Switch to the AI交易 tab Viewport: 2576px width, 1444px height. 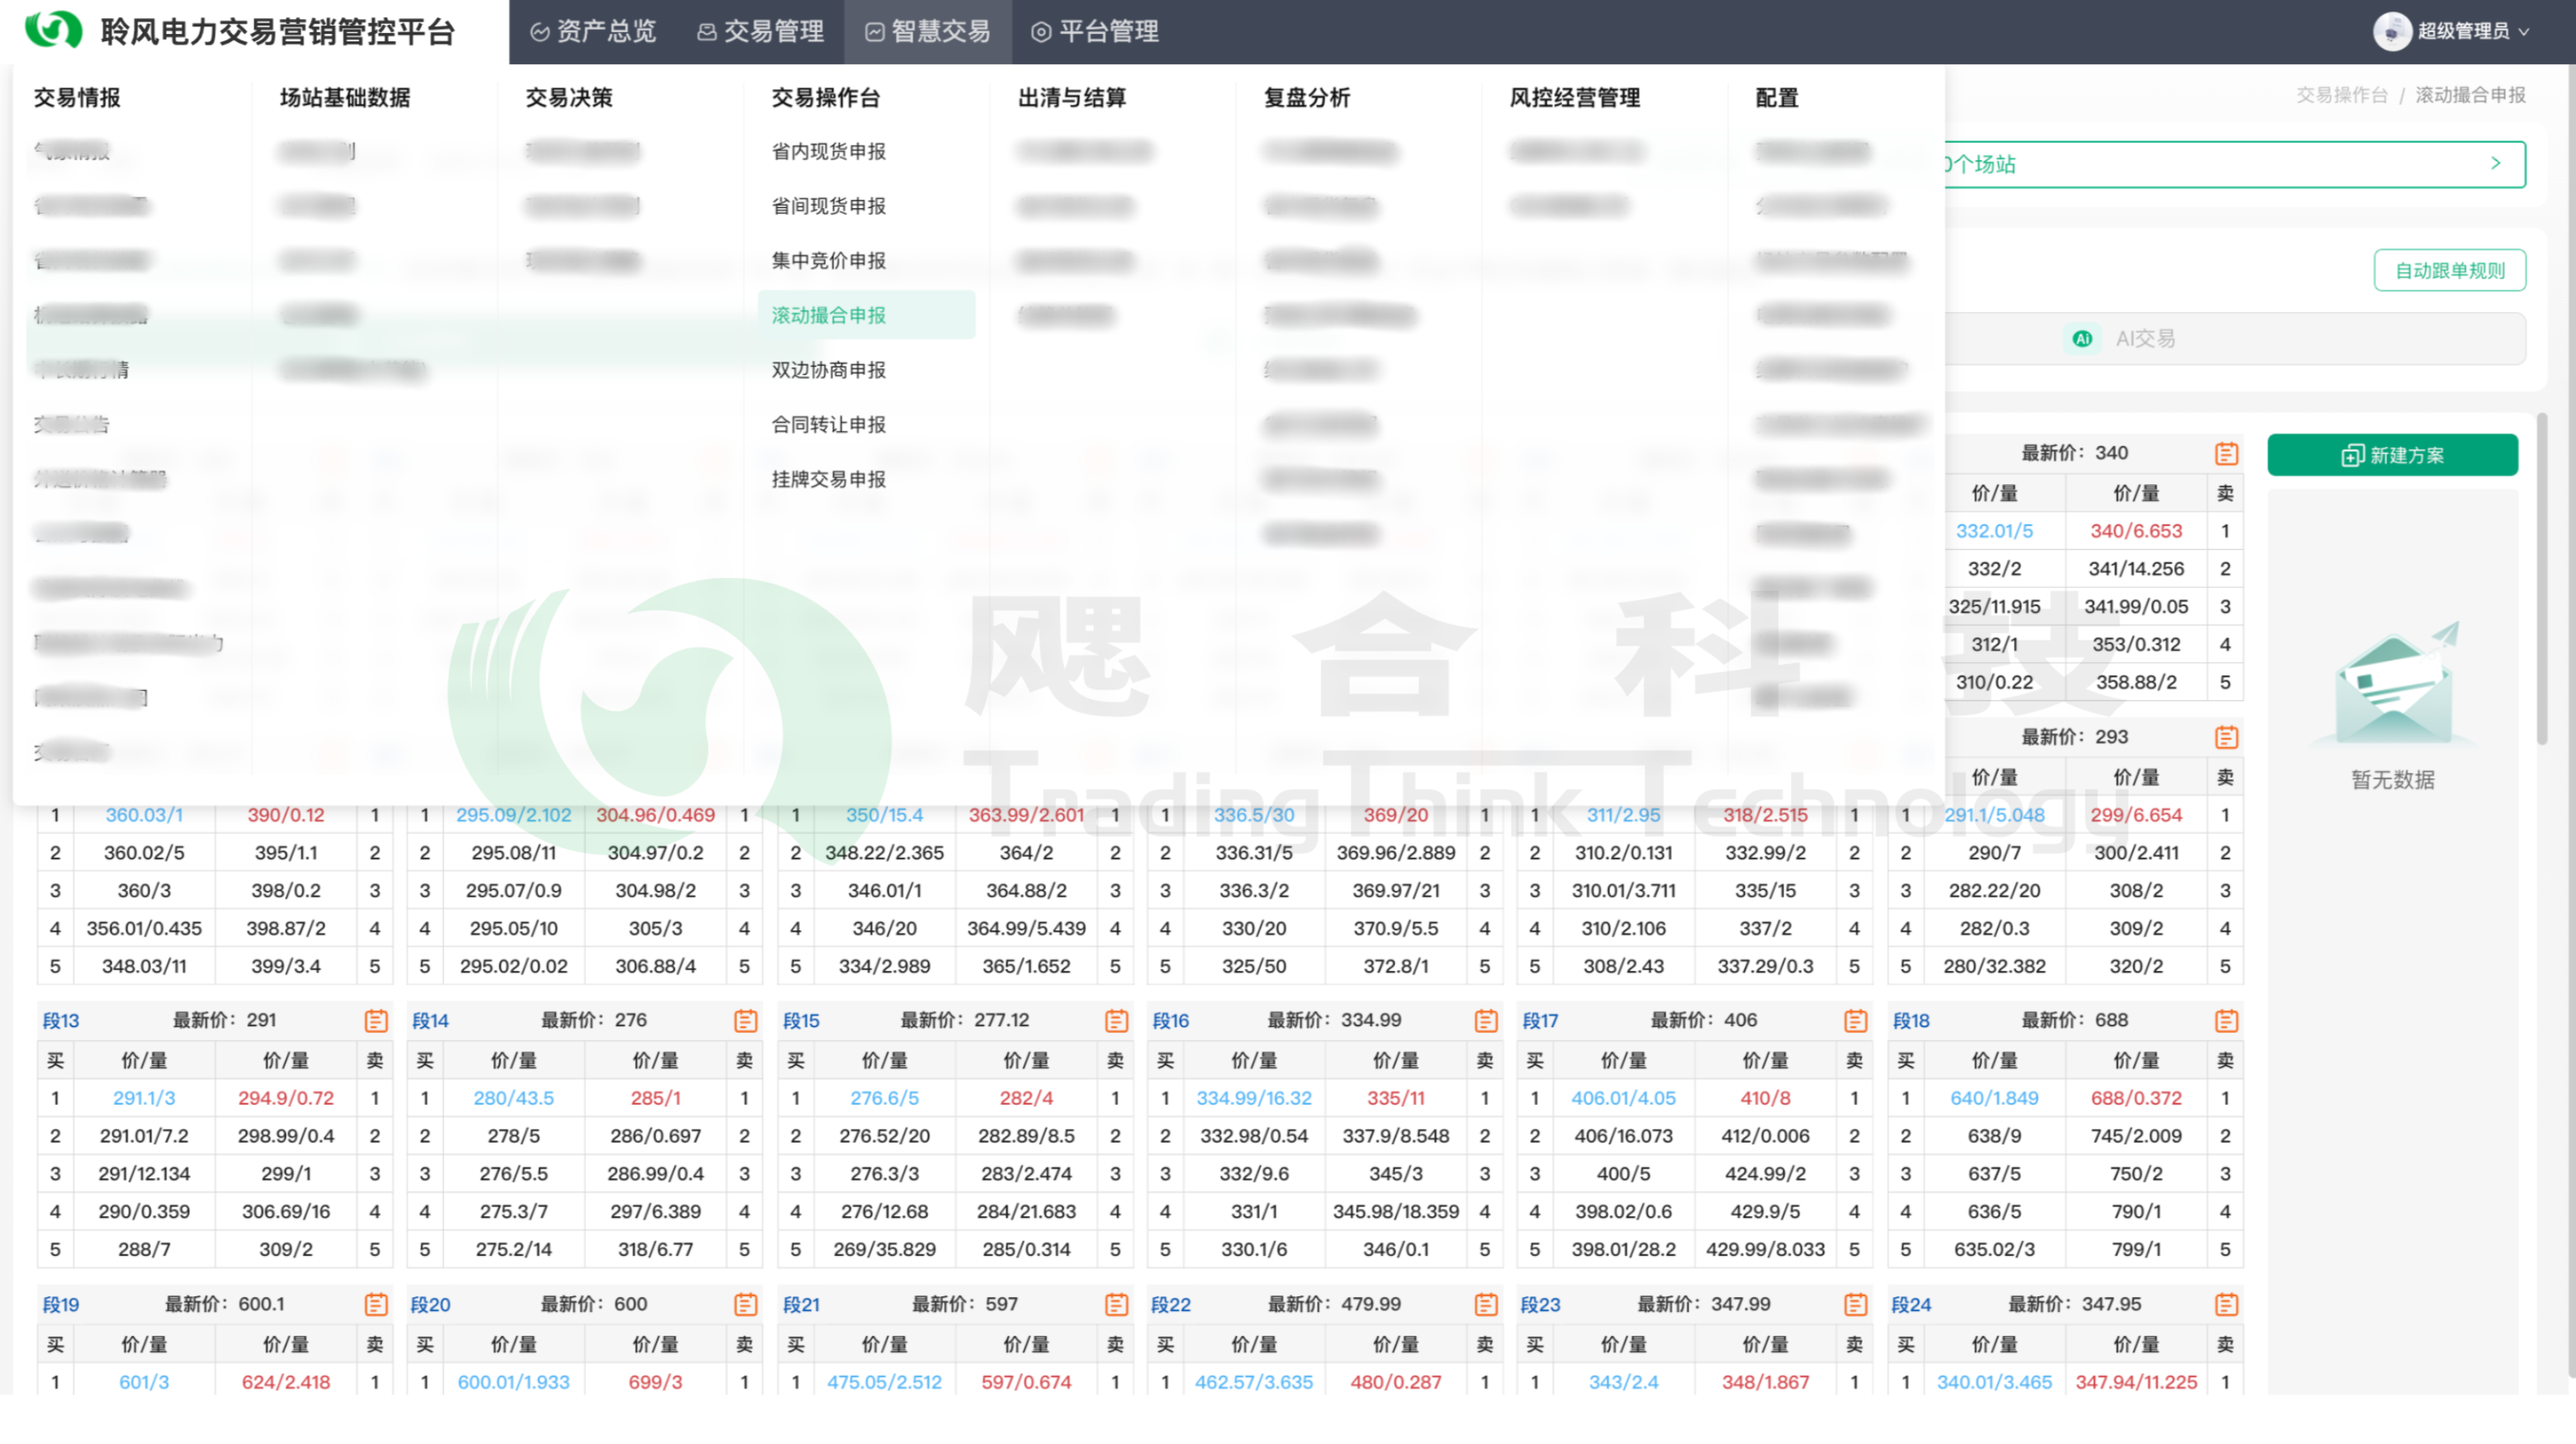pos(2145,339)
